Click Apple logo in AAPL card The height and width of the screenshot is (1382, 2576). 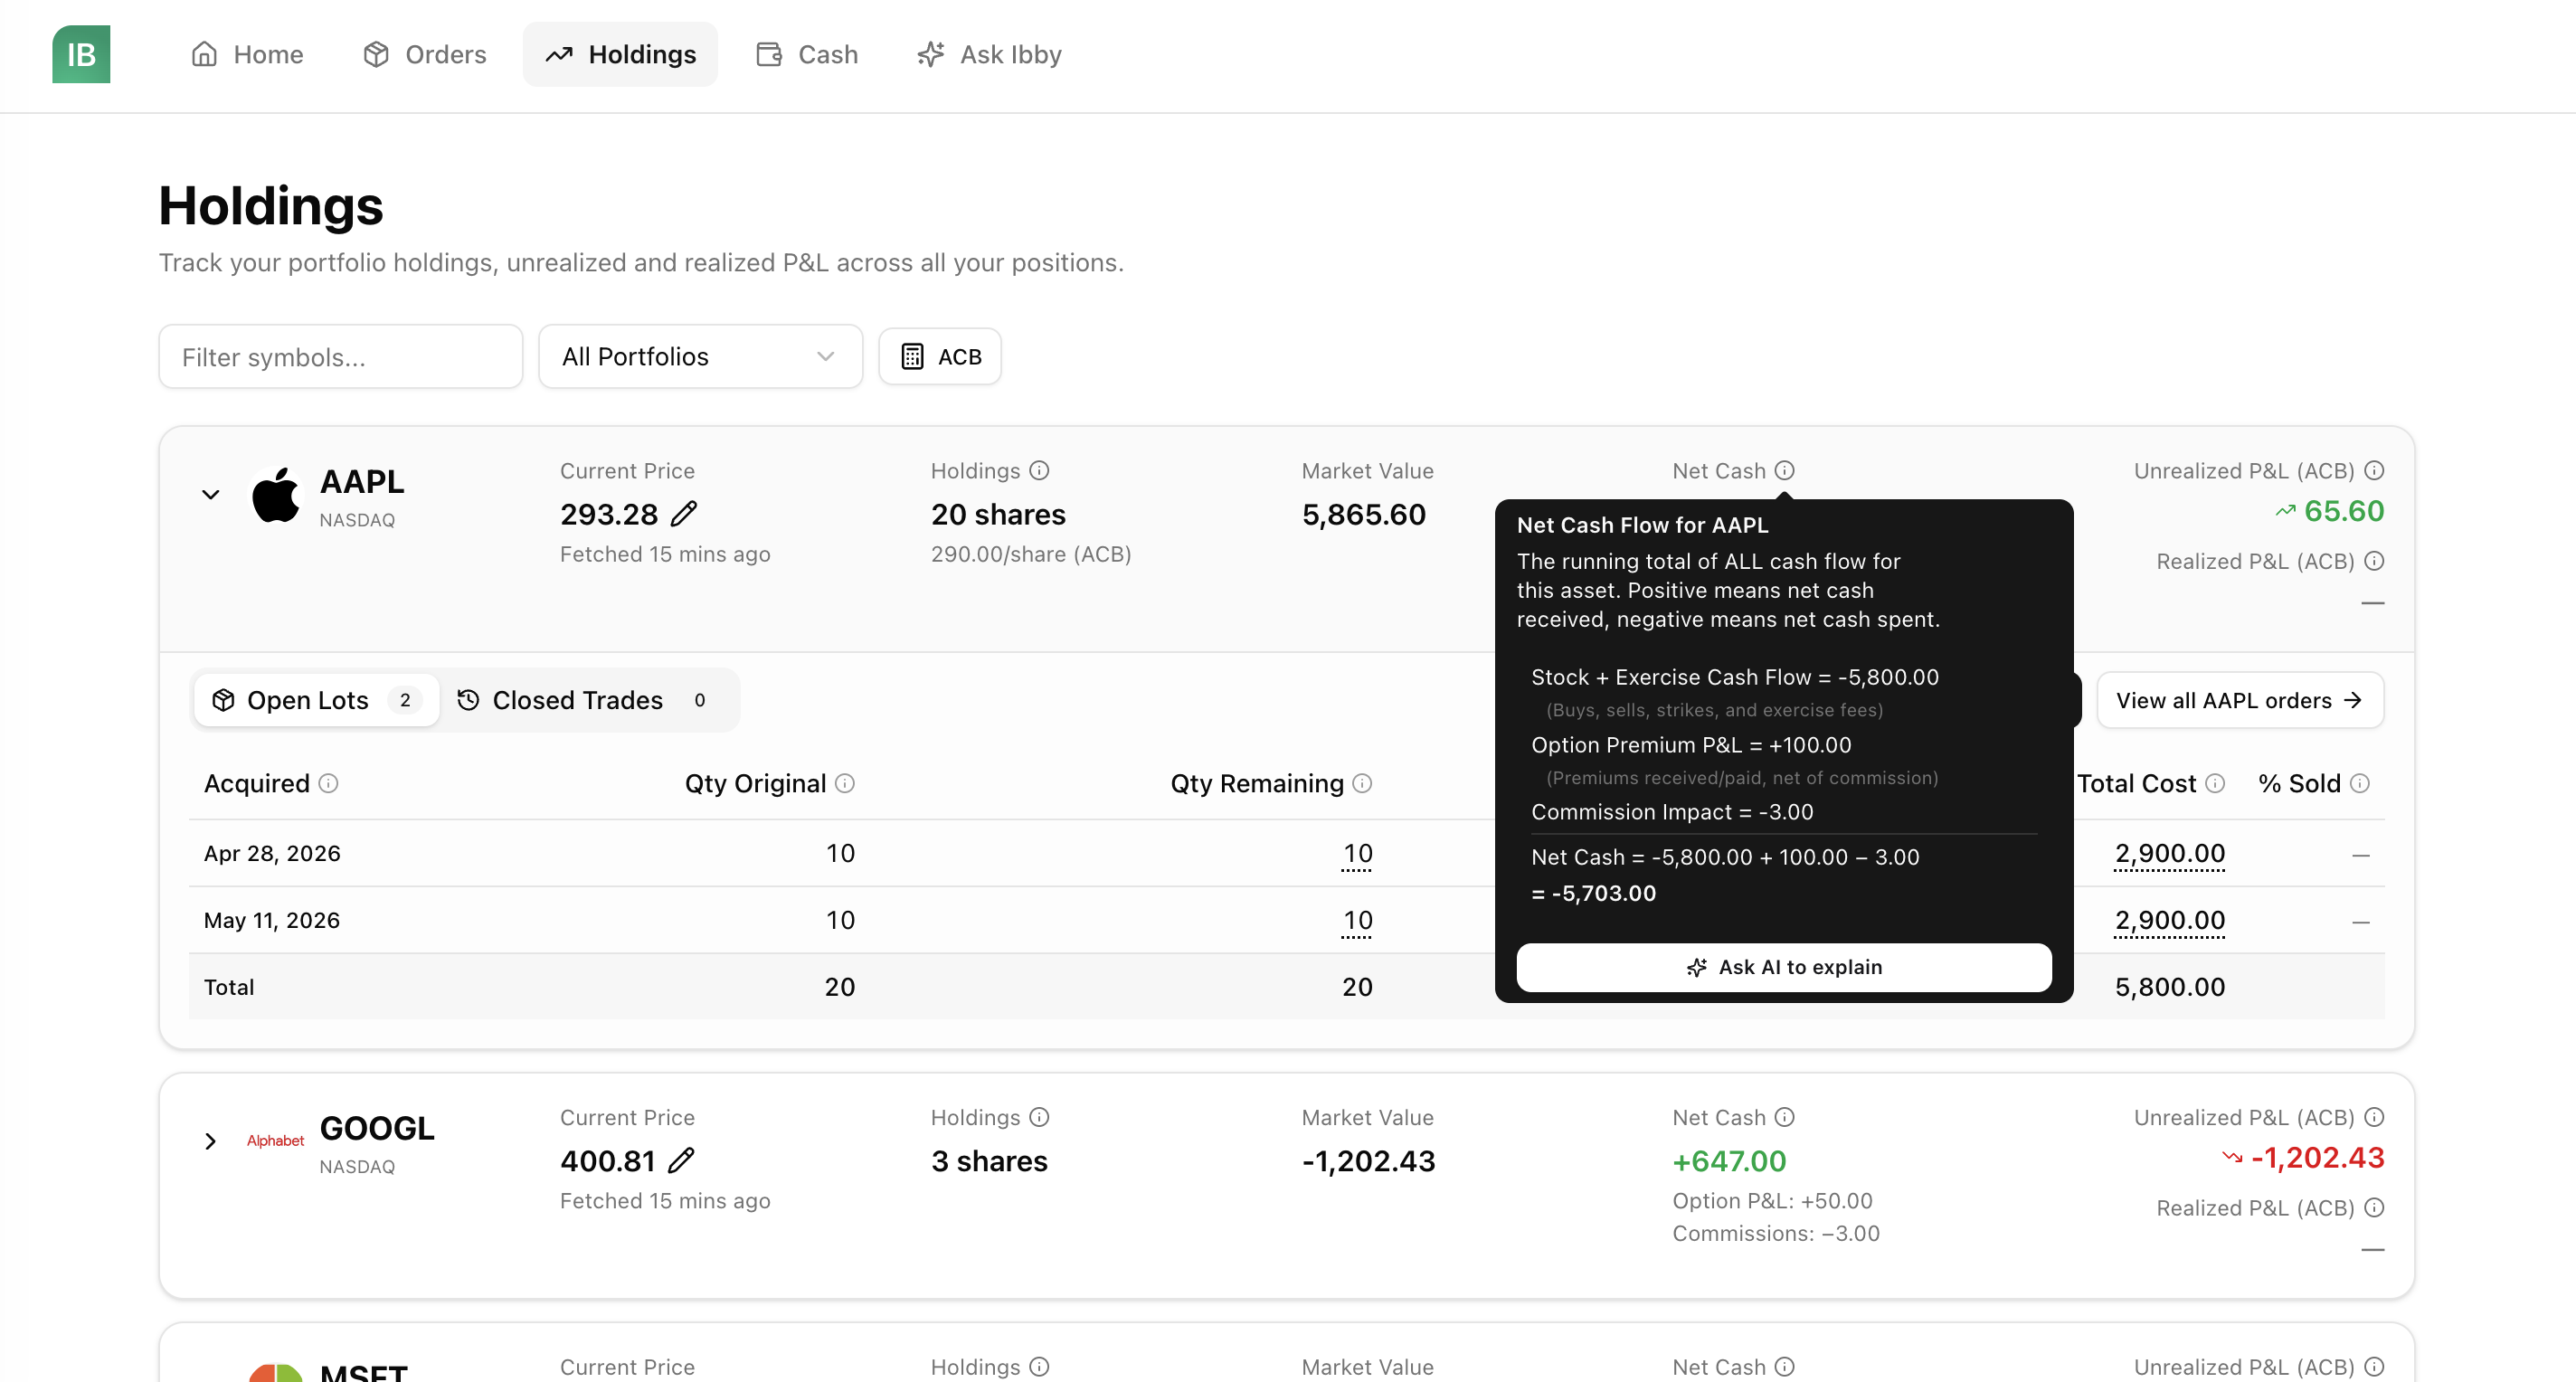275,494
